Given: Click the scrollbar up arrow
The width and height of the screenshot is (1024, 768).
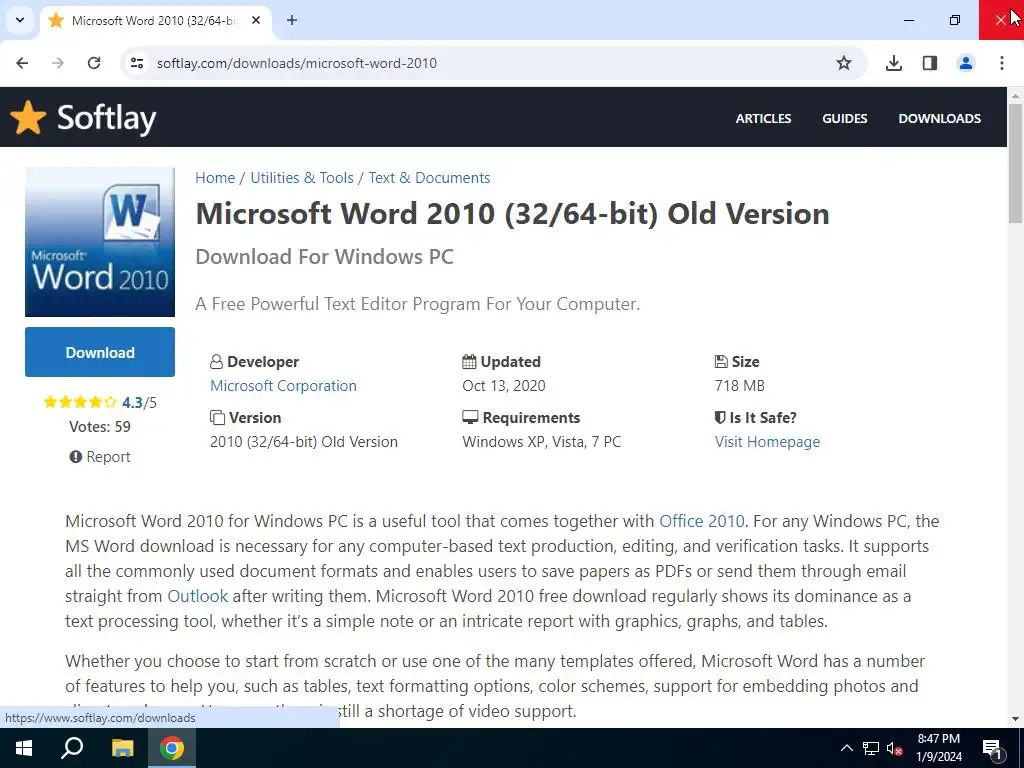Looking at the screenshot, I should click(1015, 95).
